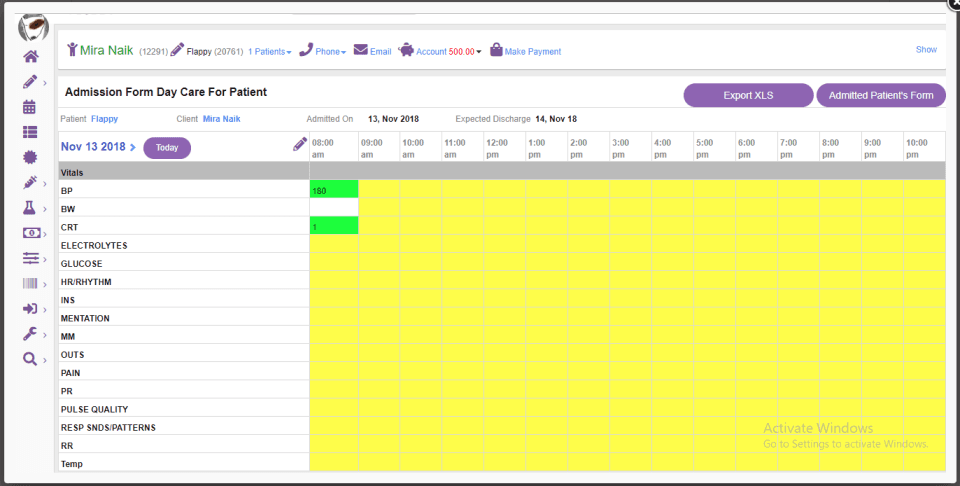
Task: Open Admitted Patient's Form button
Action: [881, 95]
